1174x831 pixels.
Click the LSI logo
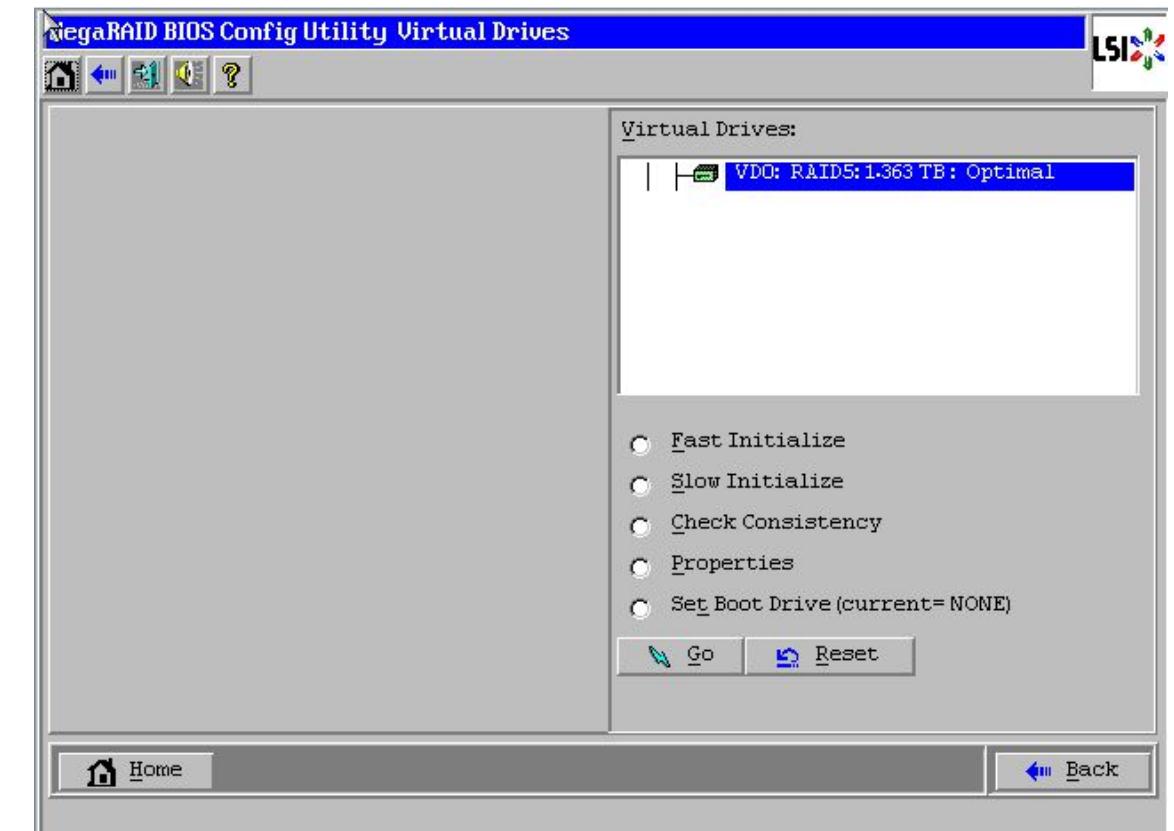[1128, 50]
